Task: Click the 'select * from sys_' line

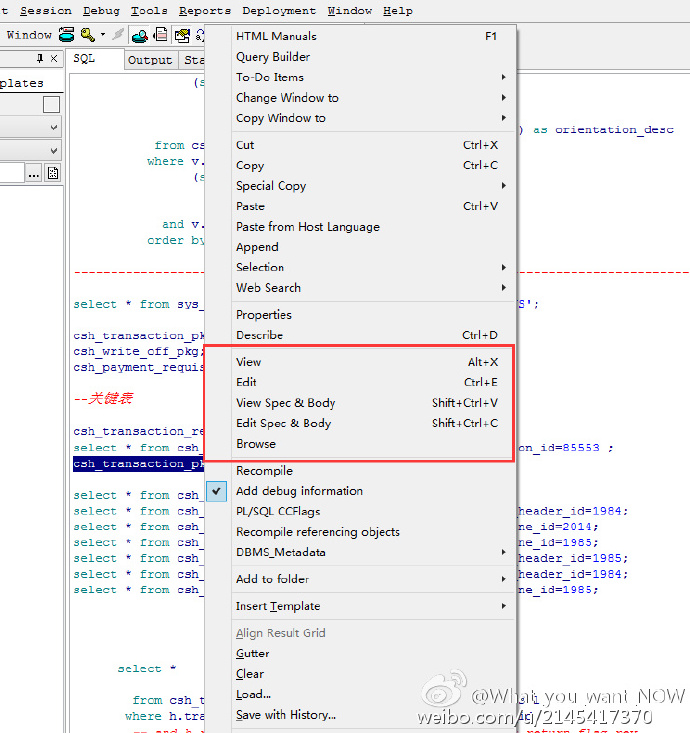Action: point(138,304)
